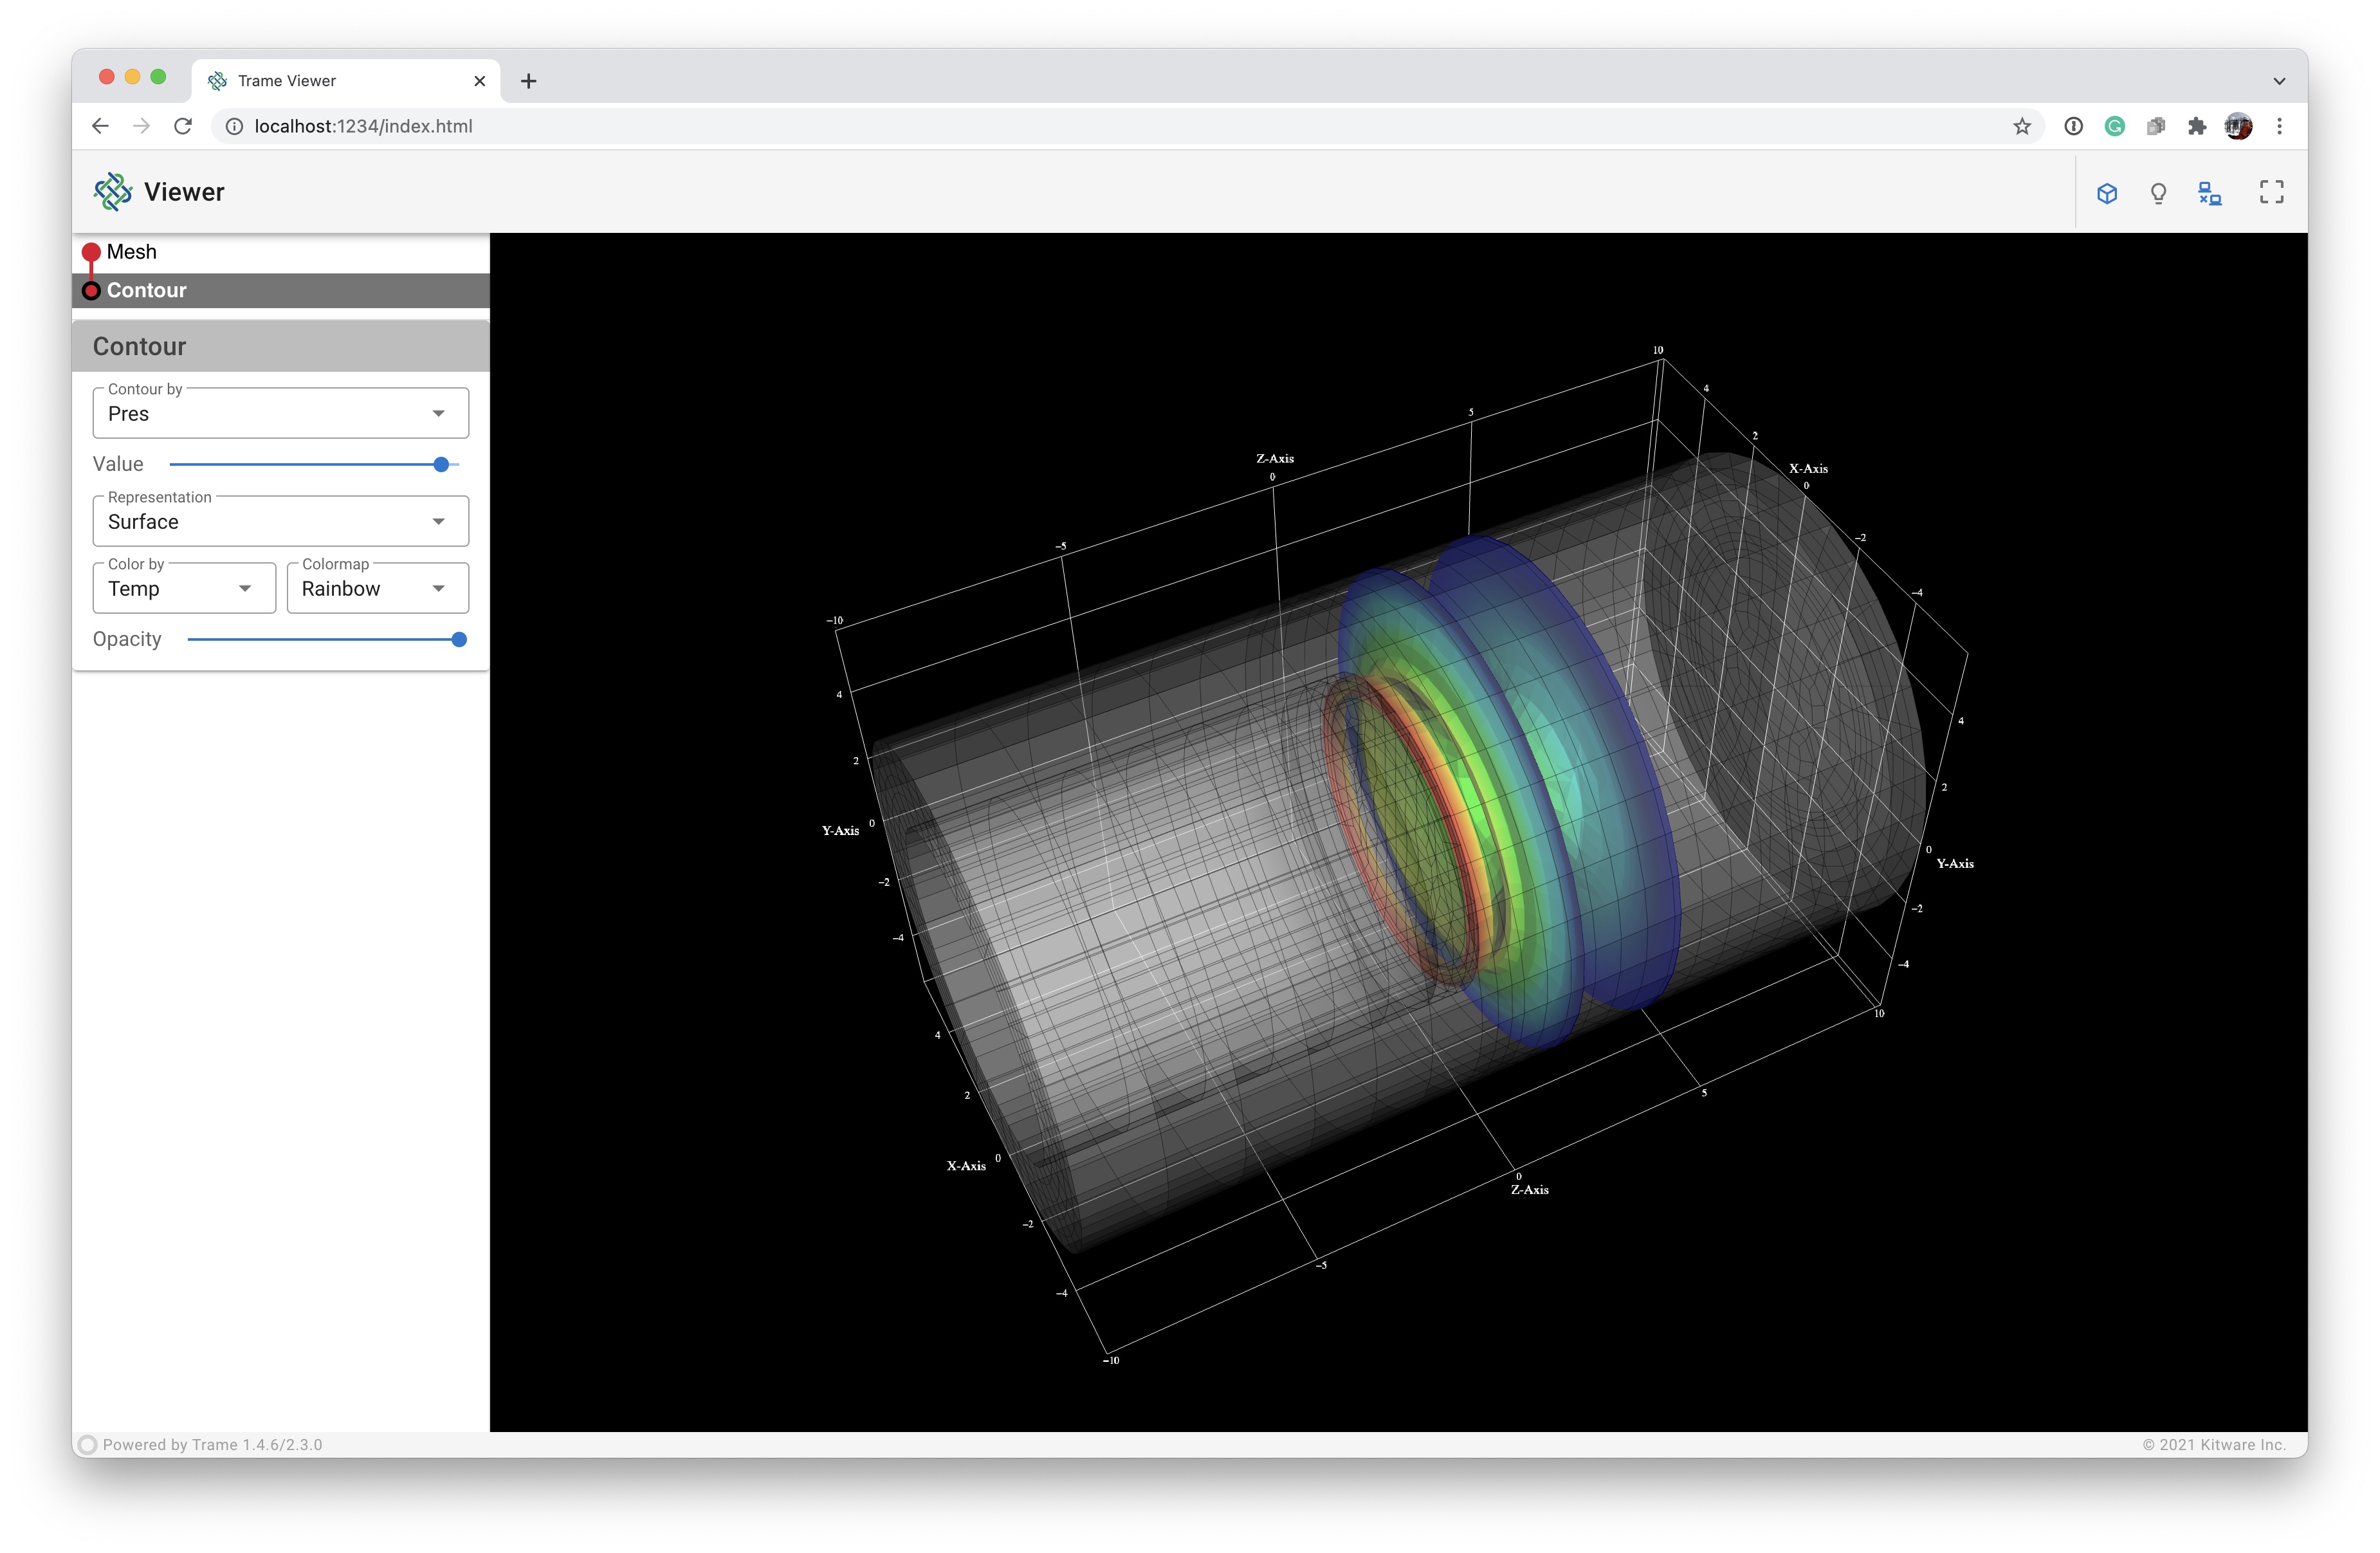Click the Trame Viewer logo
The image size is (2380, 1553).
113,191
